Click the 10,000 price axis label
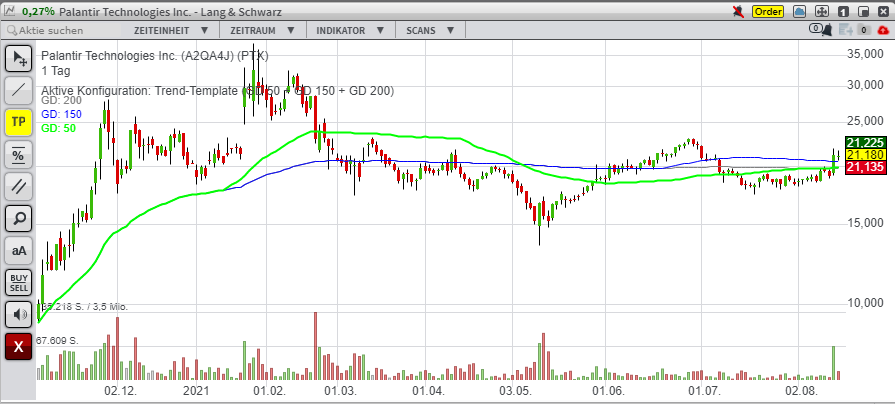The width and height of the screenshot is (895, 404). 865,302
